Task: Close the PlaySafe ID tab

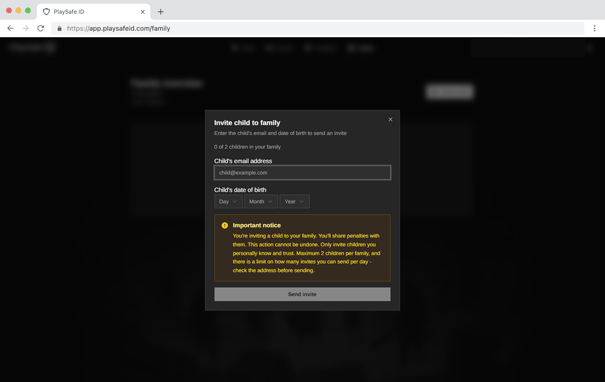Action: (142, 12)
